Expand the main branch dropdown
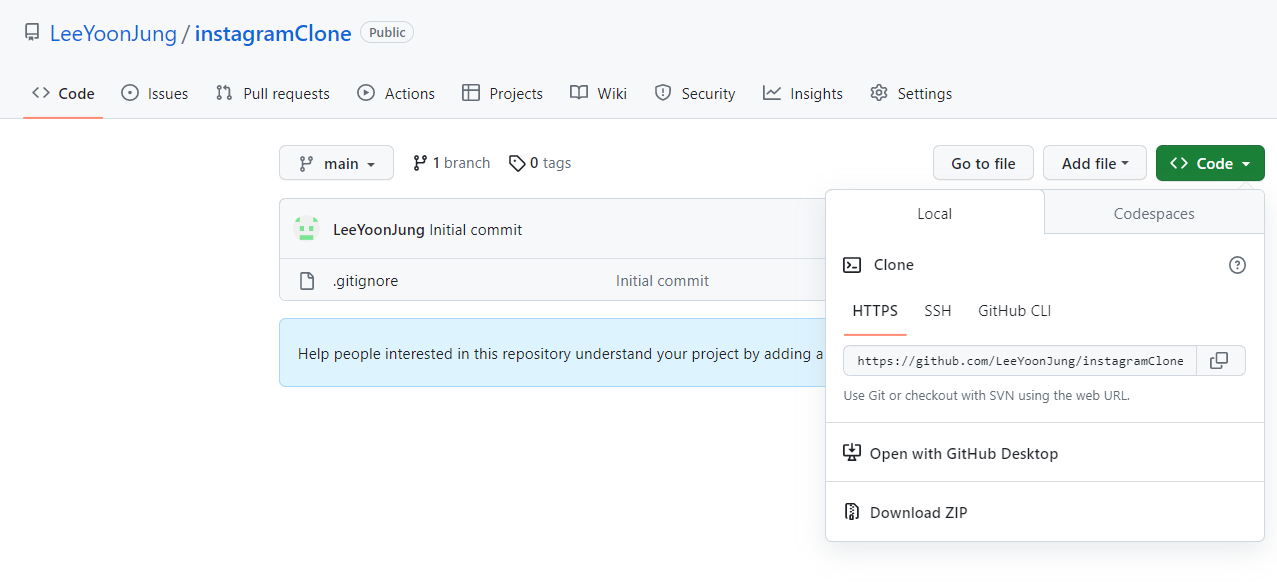1277x585 pixels. click(x=336, y=163)
